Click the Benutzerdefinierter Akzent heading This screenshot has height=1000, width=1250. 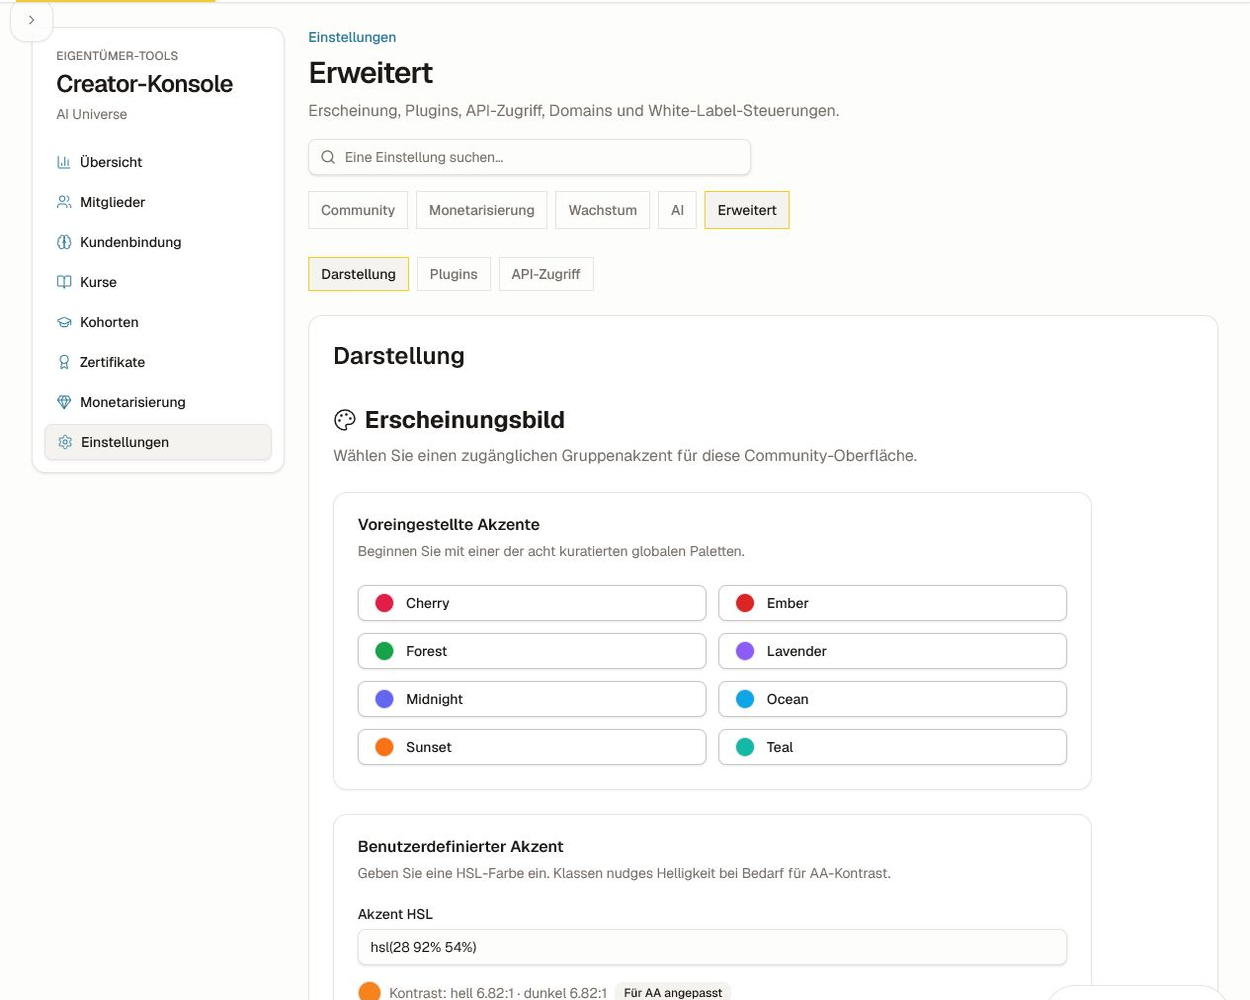461,846
